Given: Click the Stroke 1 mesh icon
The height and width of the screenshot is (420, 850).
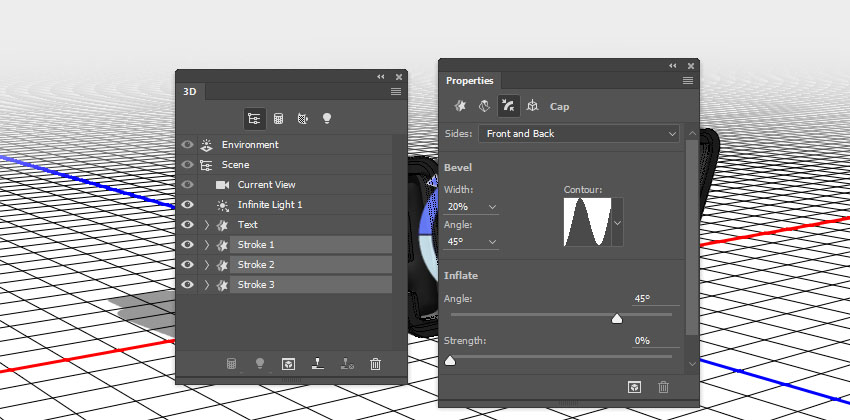Looking at the screenshot, I should [222, 245].
